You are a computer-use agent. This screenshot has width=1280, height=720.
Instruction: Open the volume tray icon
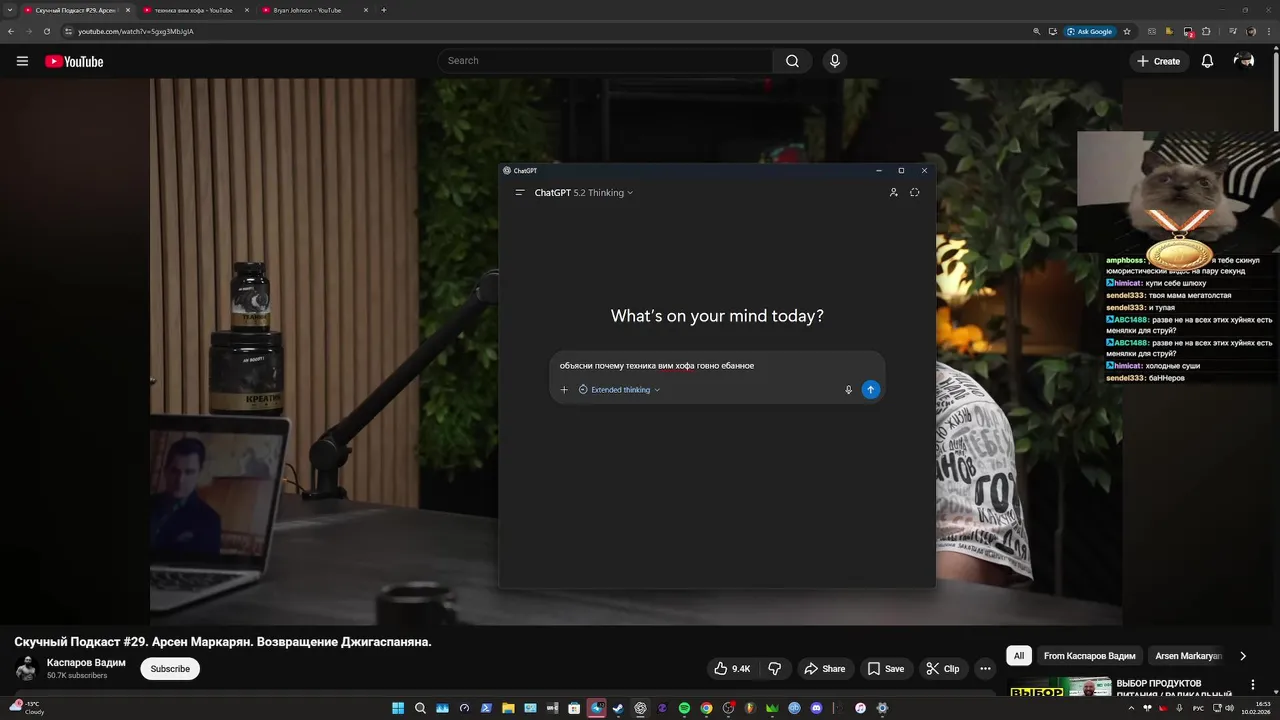[x=1230, y=708]
